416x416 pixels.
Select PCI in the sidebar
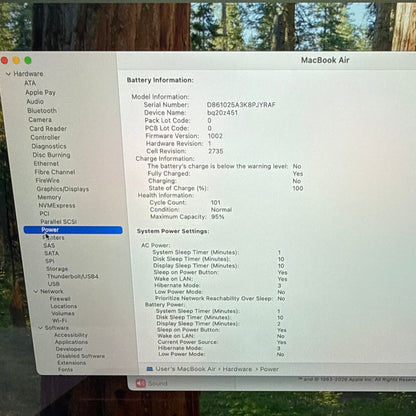44,213
